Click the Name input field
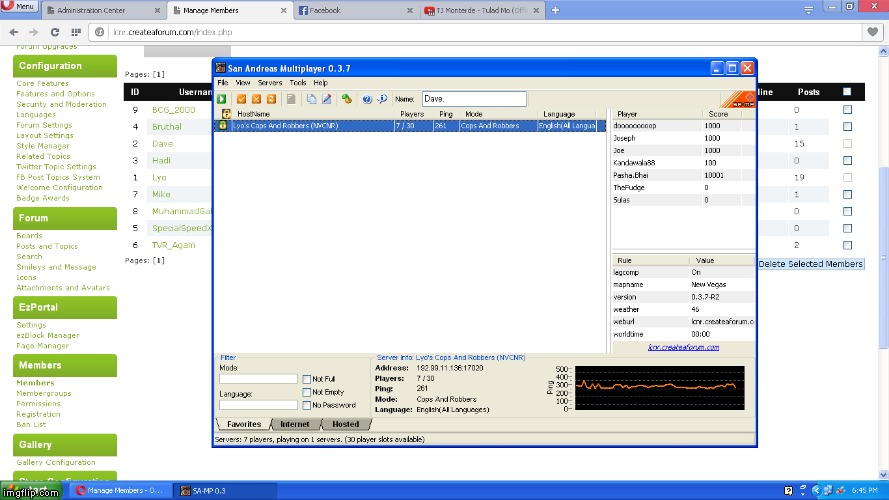The image size is (889, 500). click(473, 99)
